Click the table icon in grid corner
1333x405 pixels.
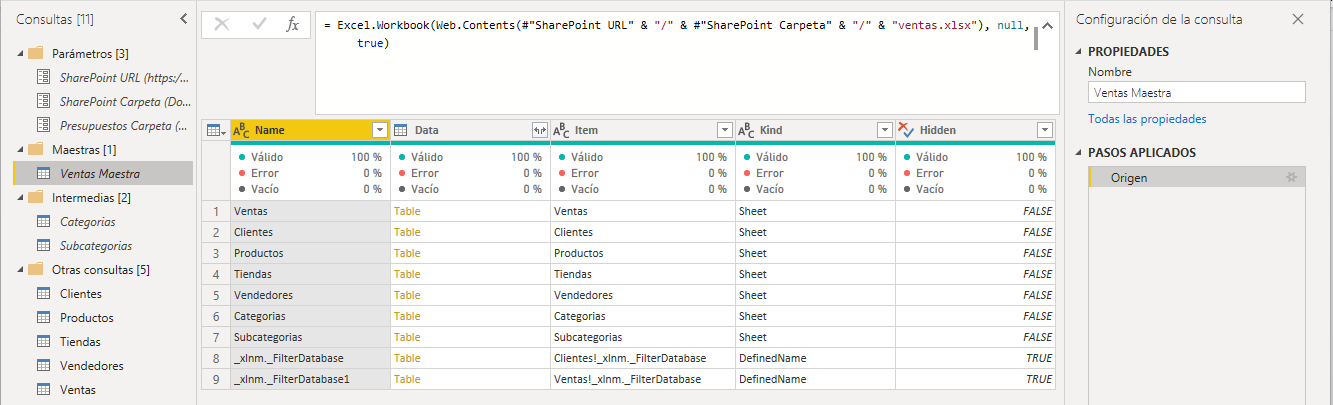(215, 130)
